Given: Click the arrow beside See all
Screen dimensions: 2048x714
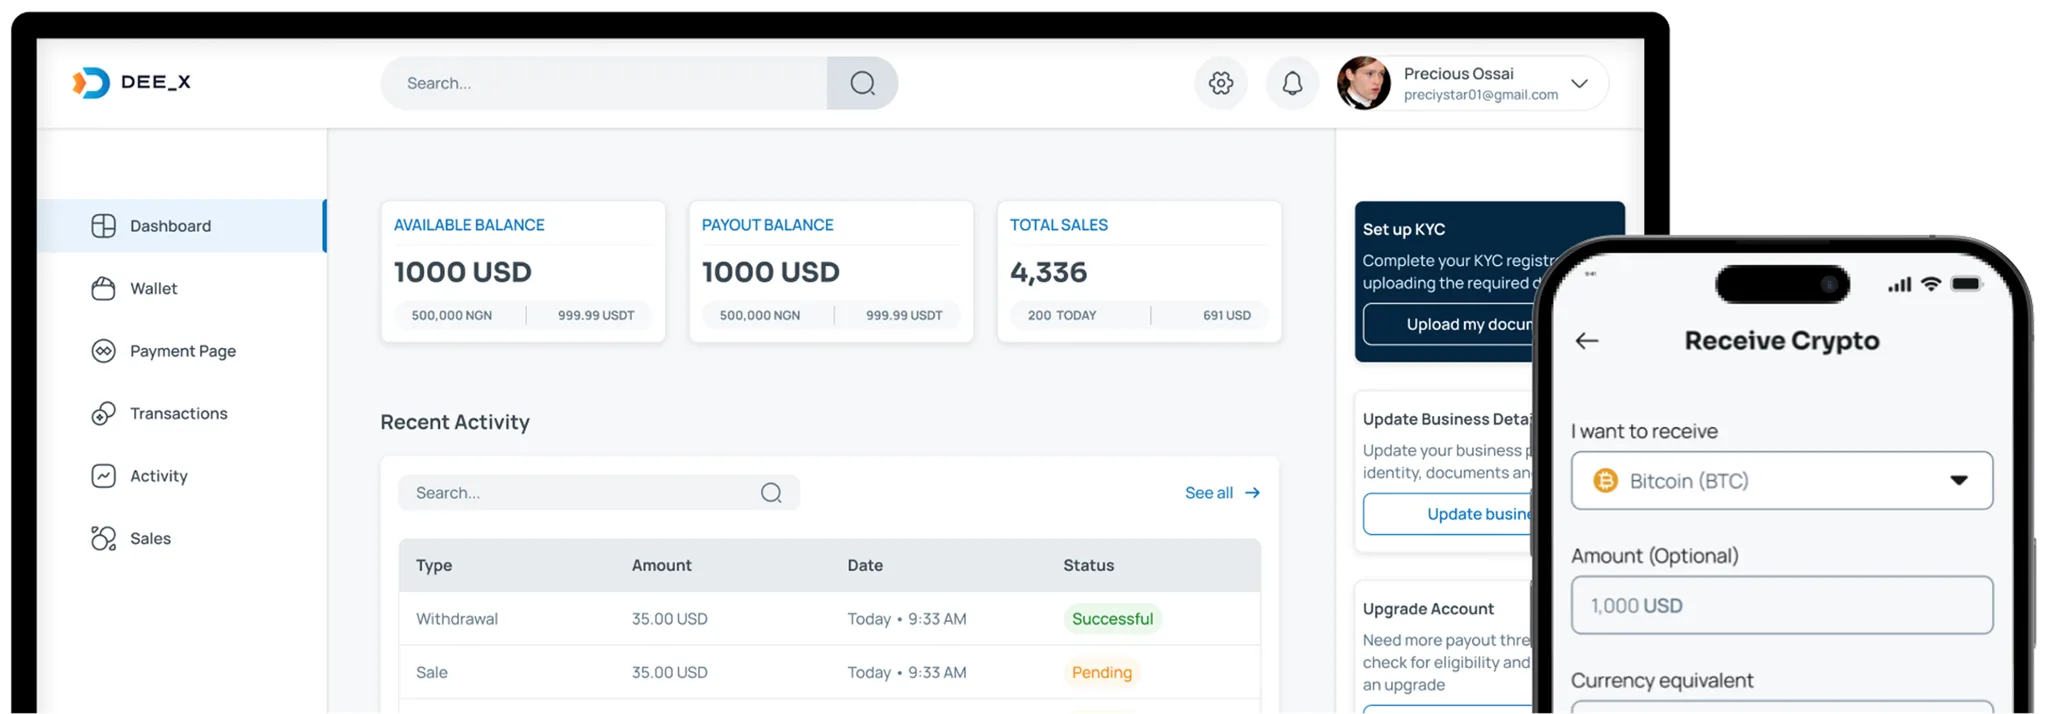Looking at the screenshot, I should pos(1252,493).
